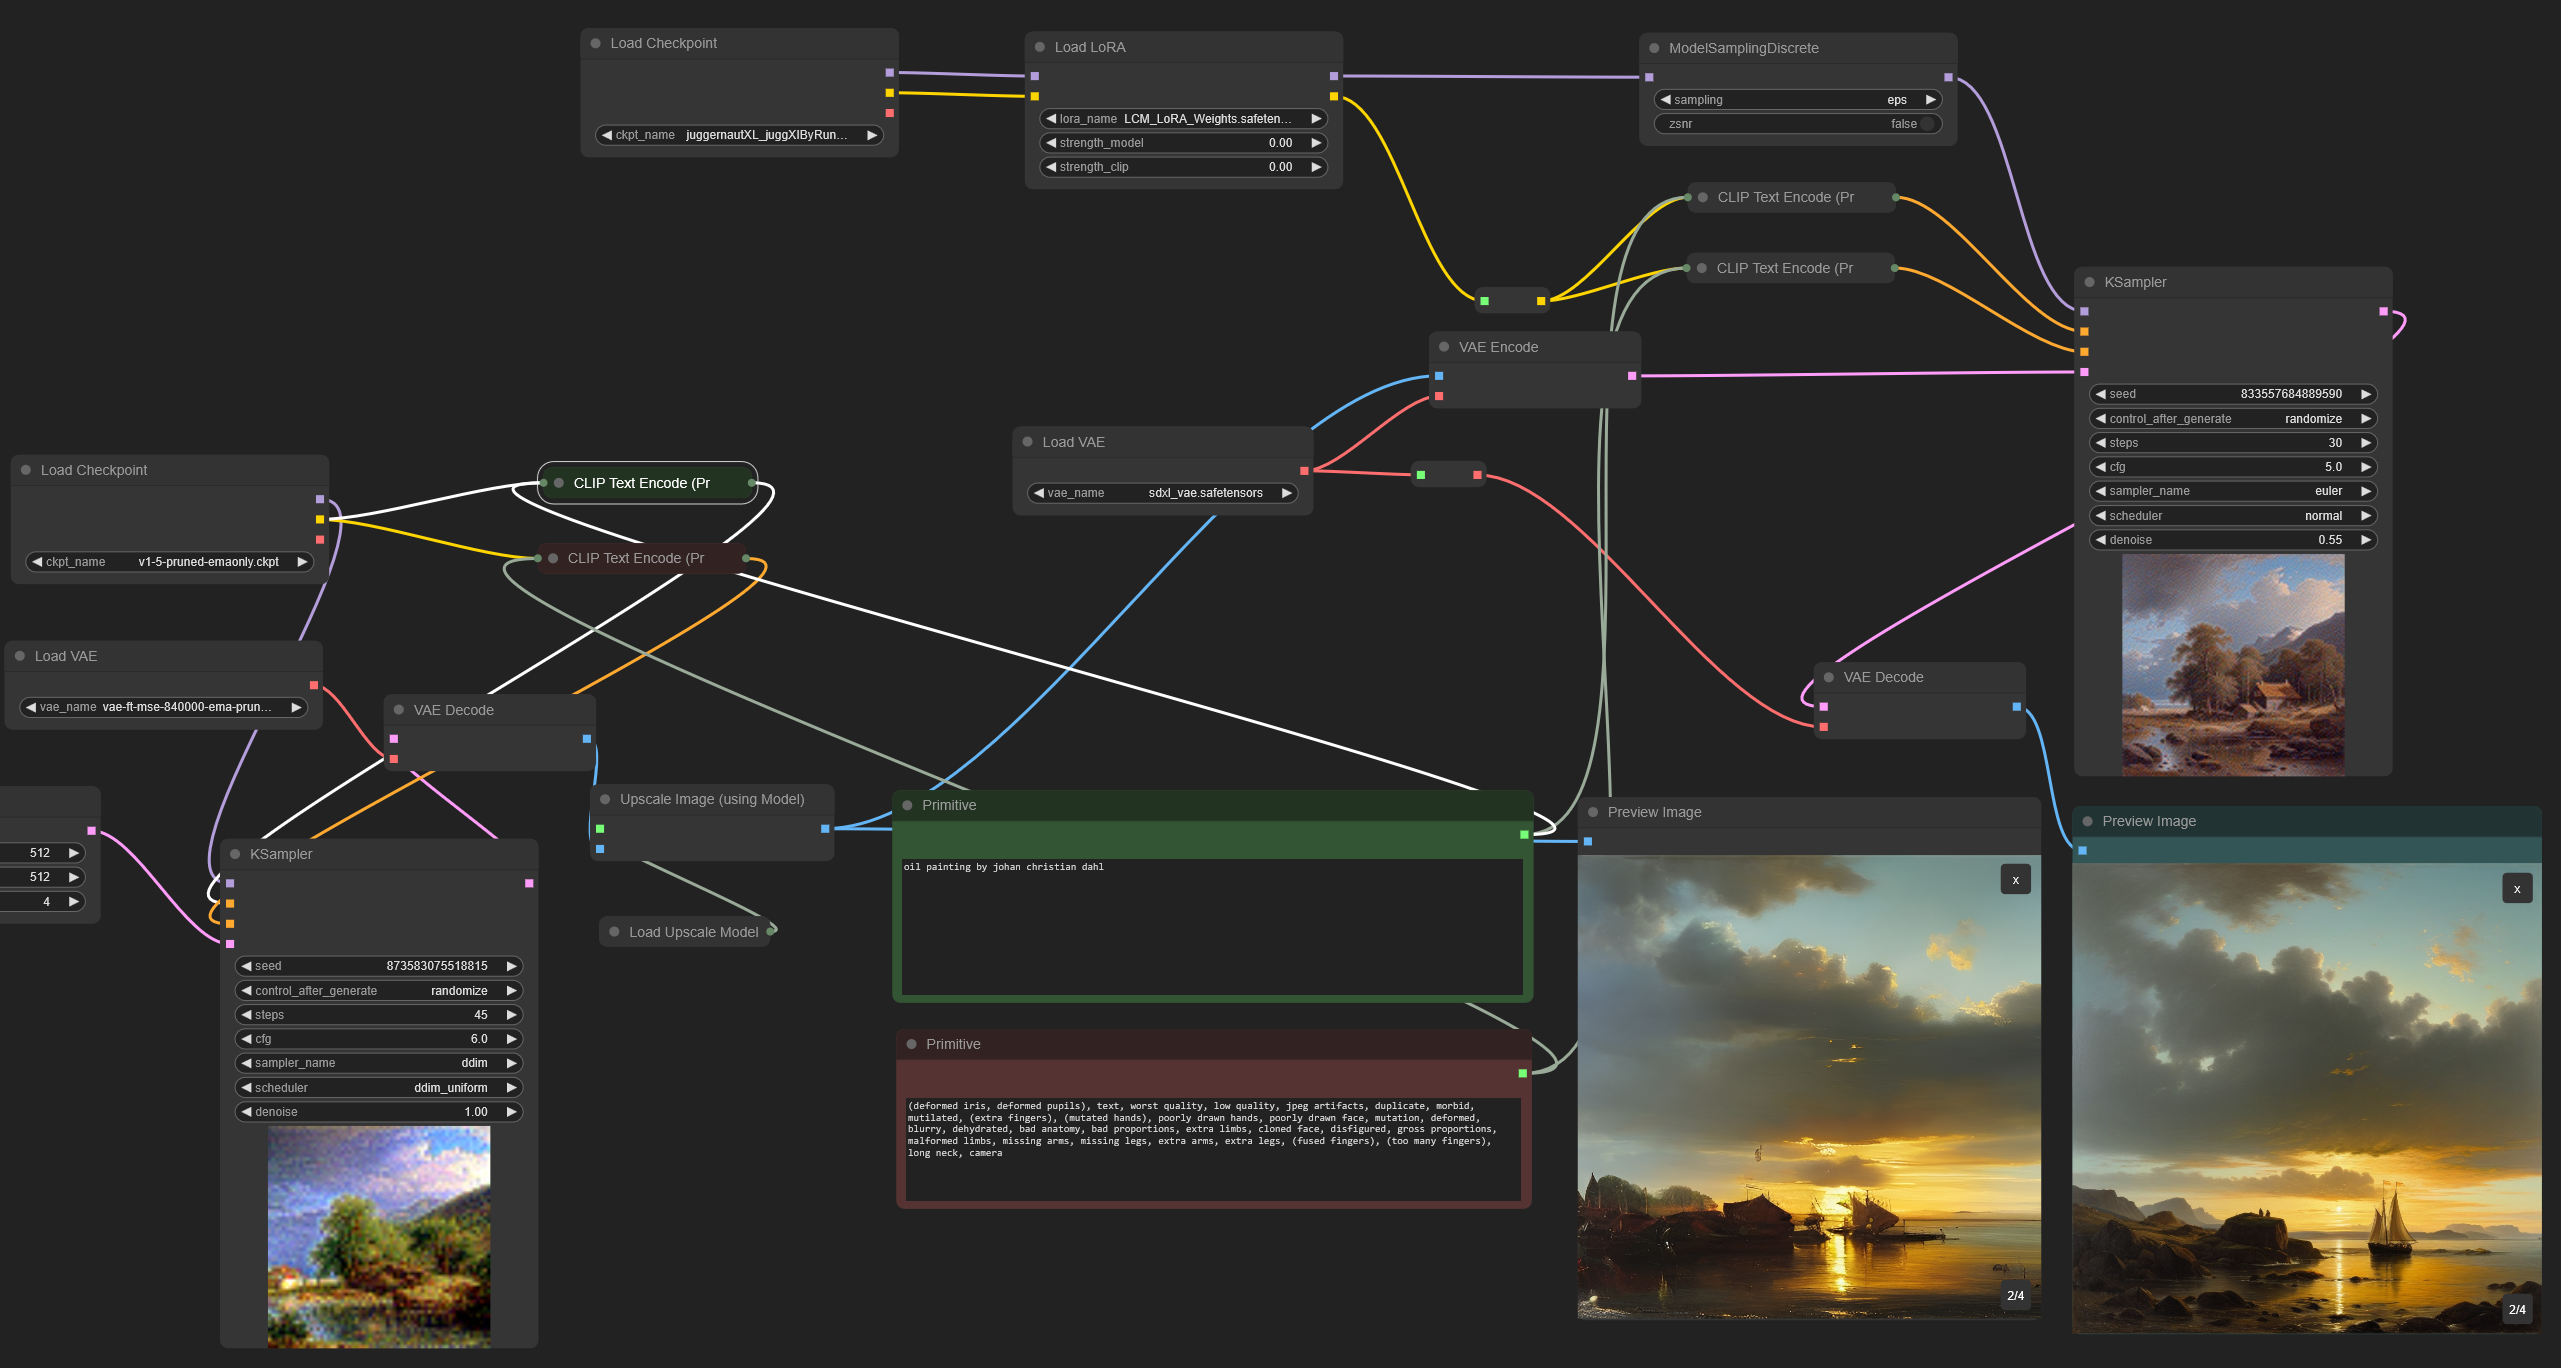The height and width of the screenshot is (1368, 2561).
Task: Close the right Preview Image with x
Action: tap(2517, 889)
